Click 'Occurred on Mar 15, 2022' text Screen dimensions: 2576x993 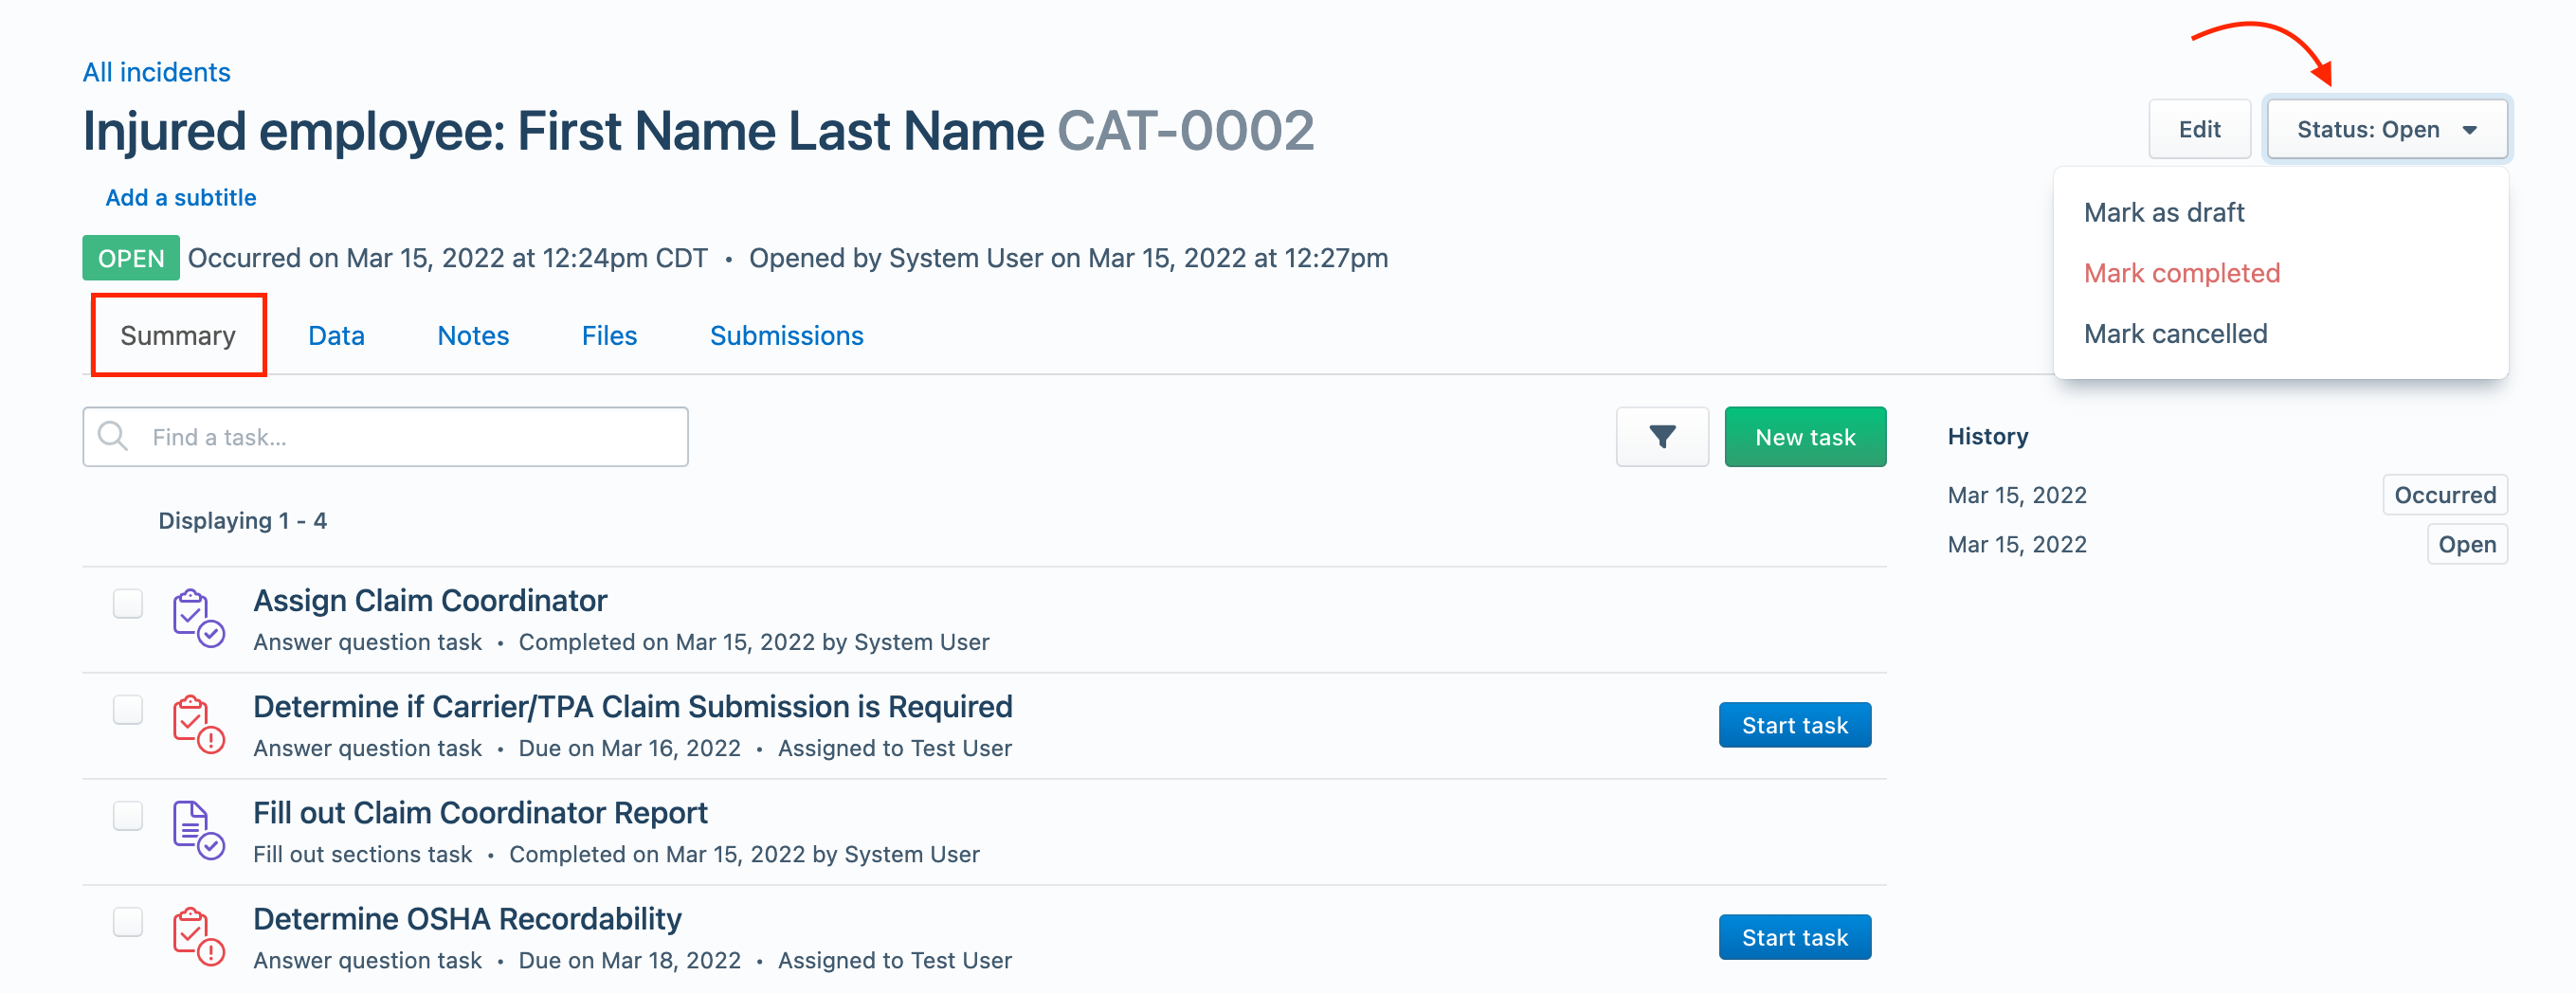pyautogui.click(x=346, y=258)
